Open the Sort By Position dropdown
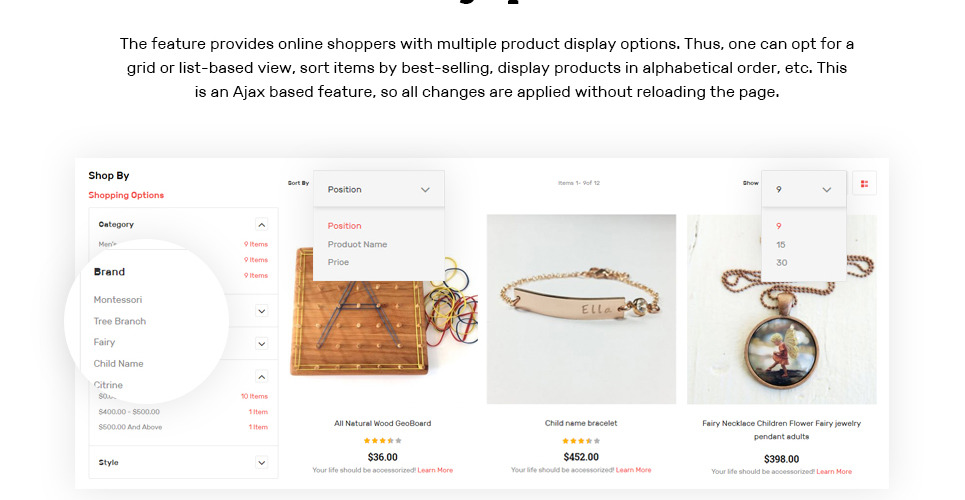Image resolution: width=965 pixels, height=500 pixels. [379, 189]
